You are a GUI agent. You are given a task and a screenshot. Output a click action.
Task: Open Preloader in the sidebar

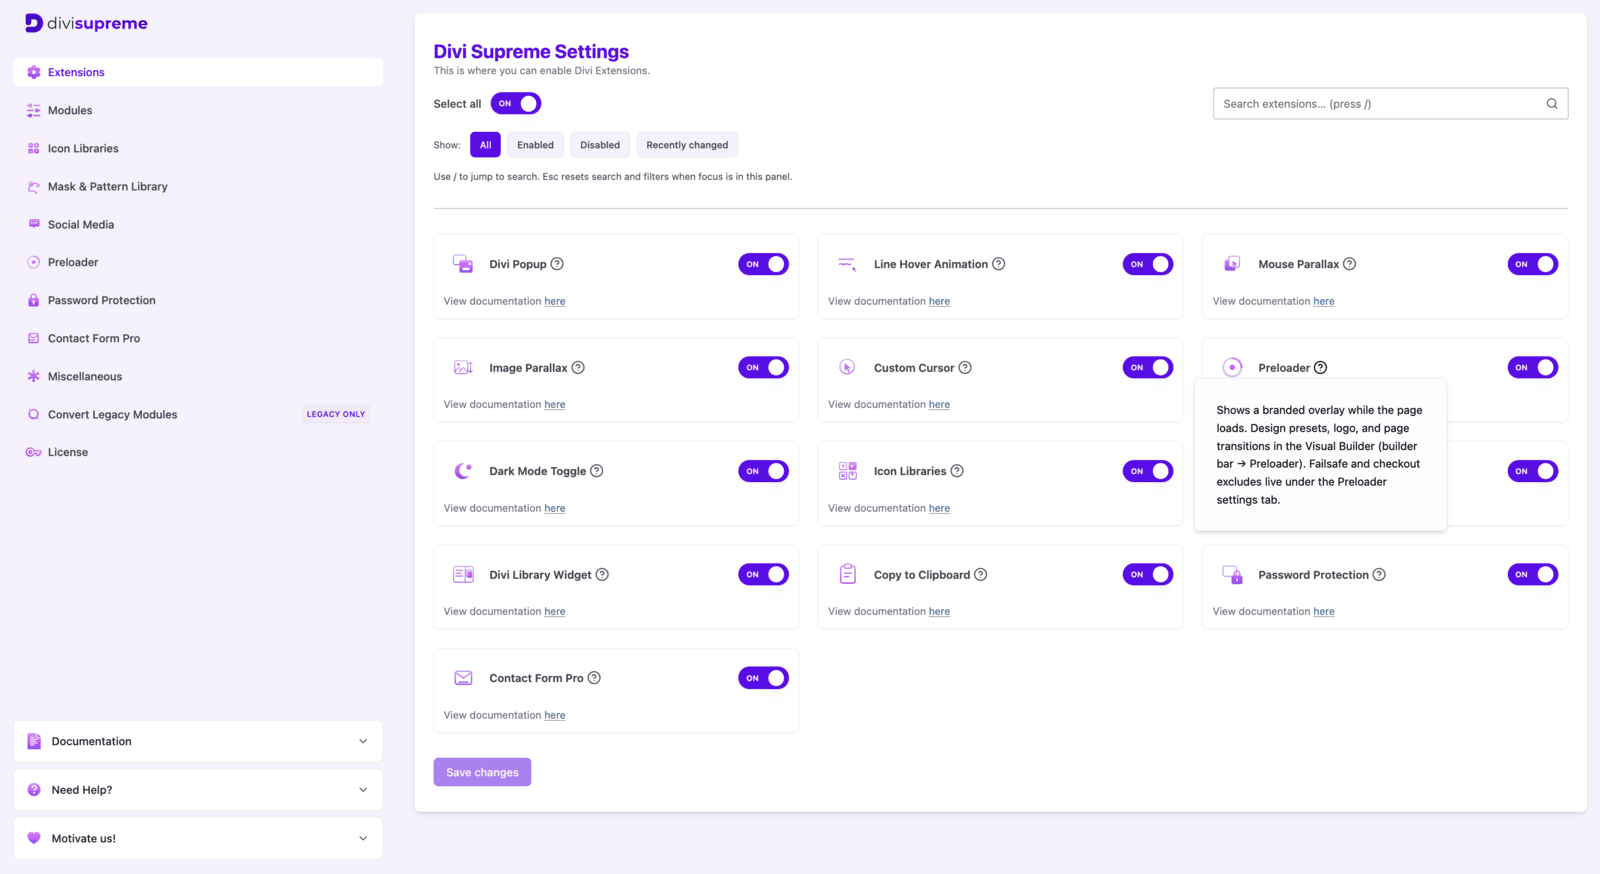(198, 262)
